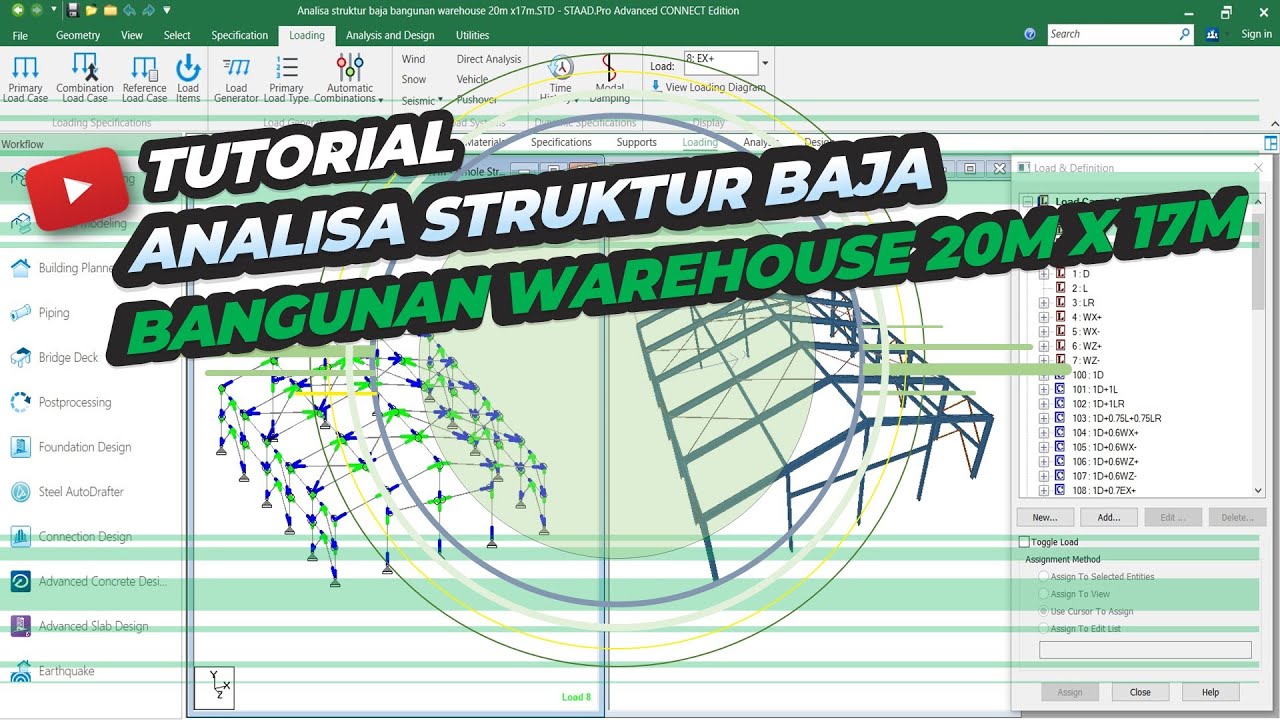Click View Loading Diagram

708,87
